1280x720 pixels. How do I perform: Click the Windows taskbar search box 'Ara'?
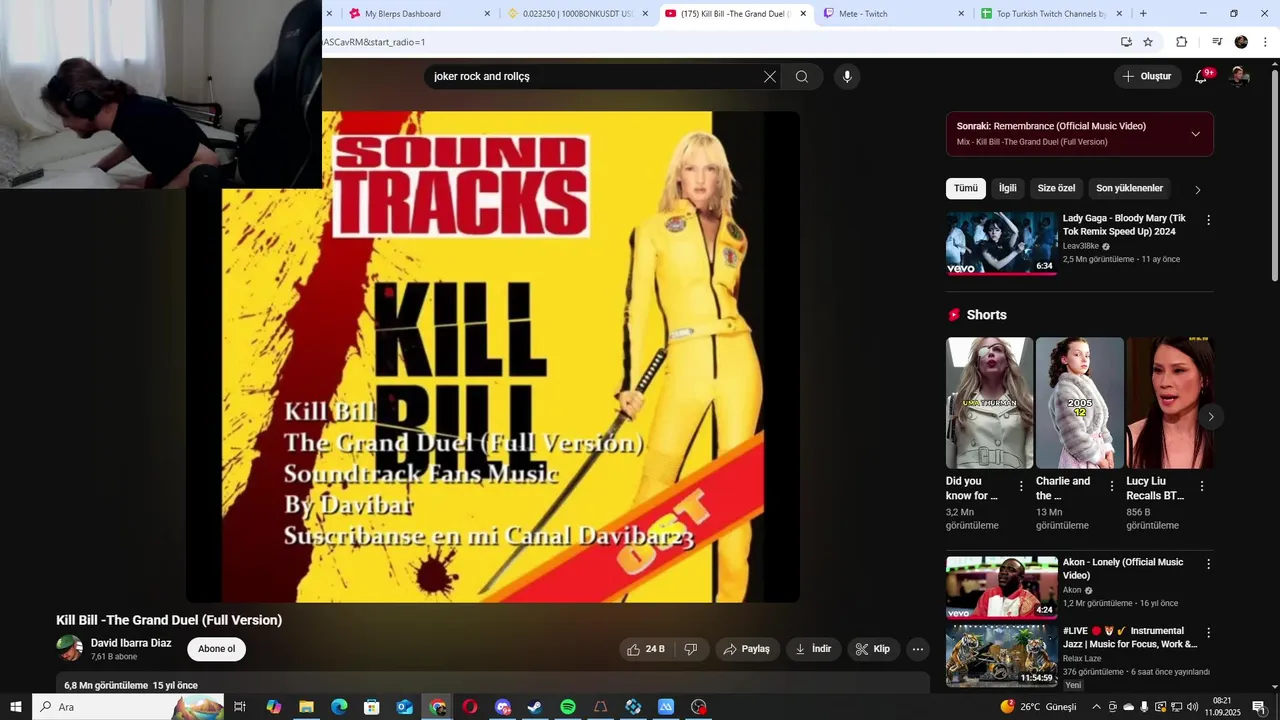128,707
